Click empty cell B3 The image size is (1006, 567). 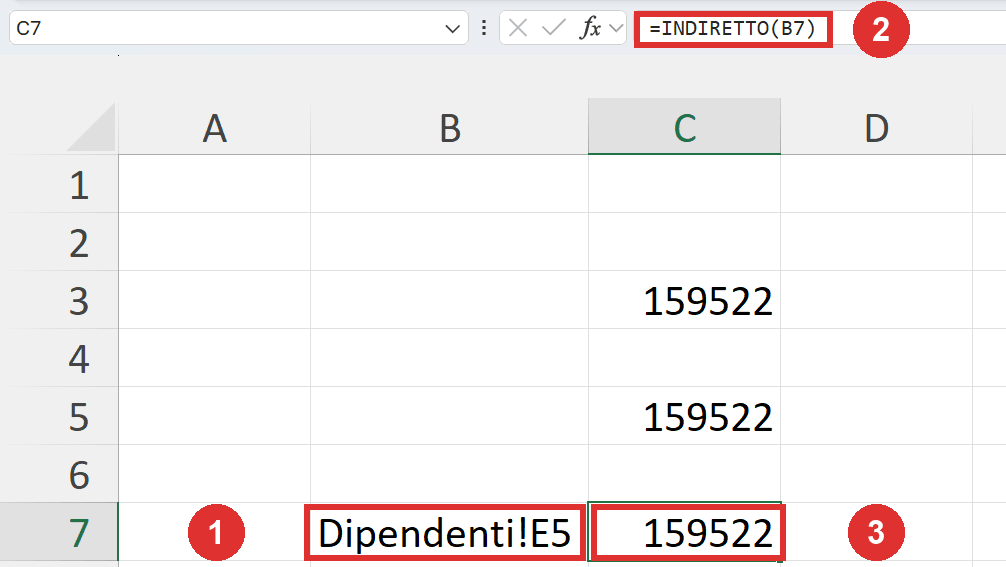[x=449, y=300]
